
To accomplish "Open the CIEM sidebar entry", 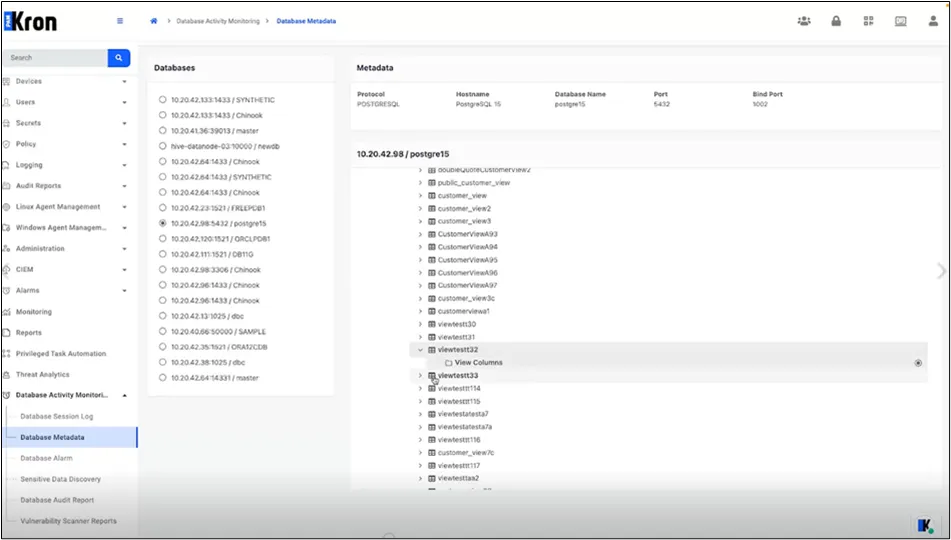I will click(x=25, y=270).
